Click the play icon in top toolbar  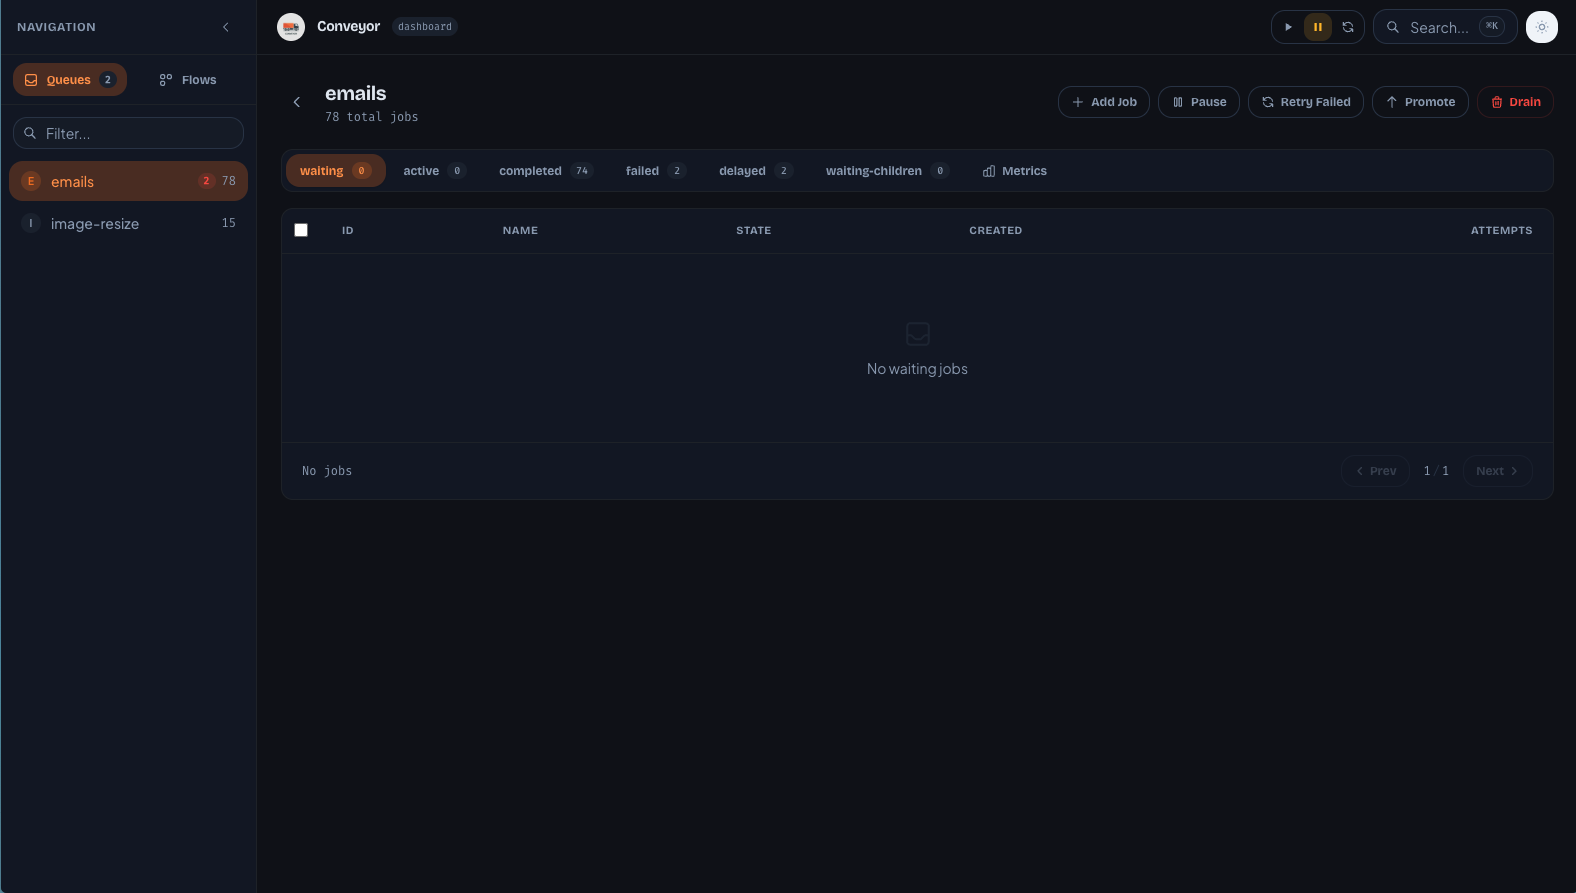1288,27
